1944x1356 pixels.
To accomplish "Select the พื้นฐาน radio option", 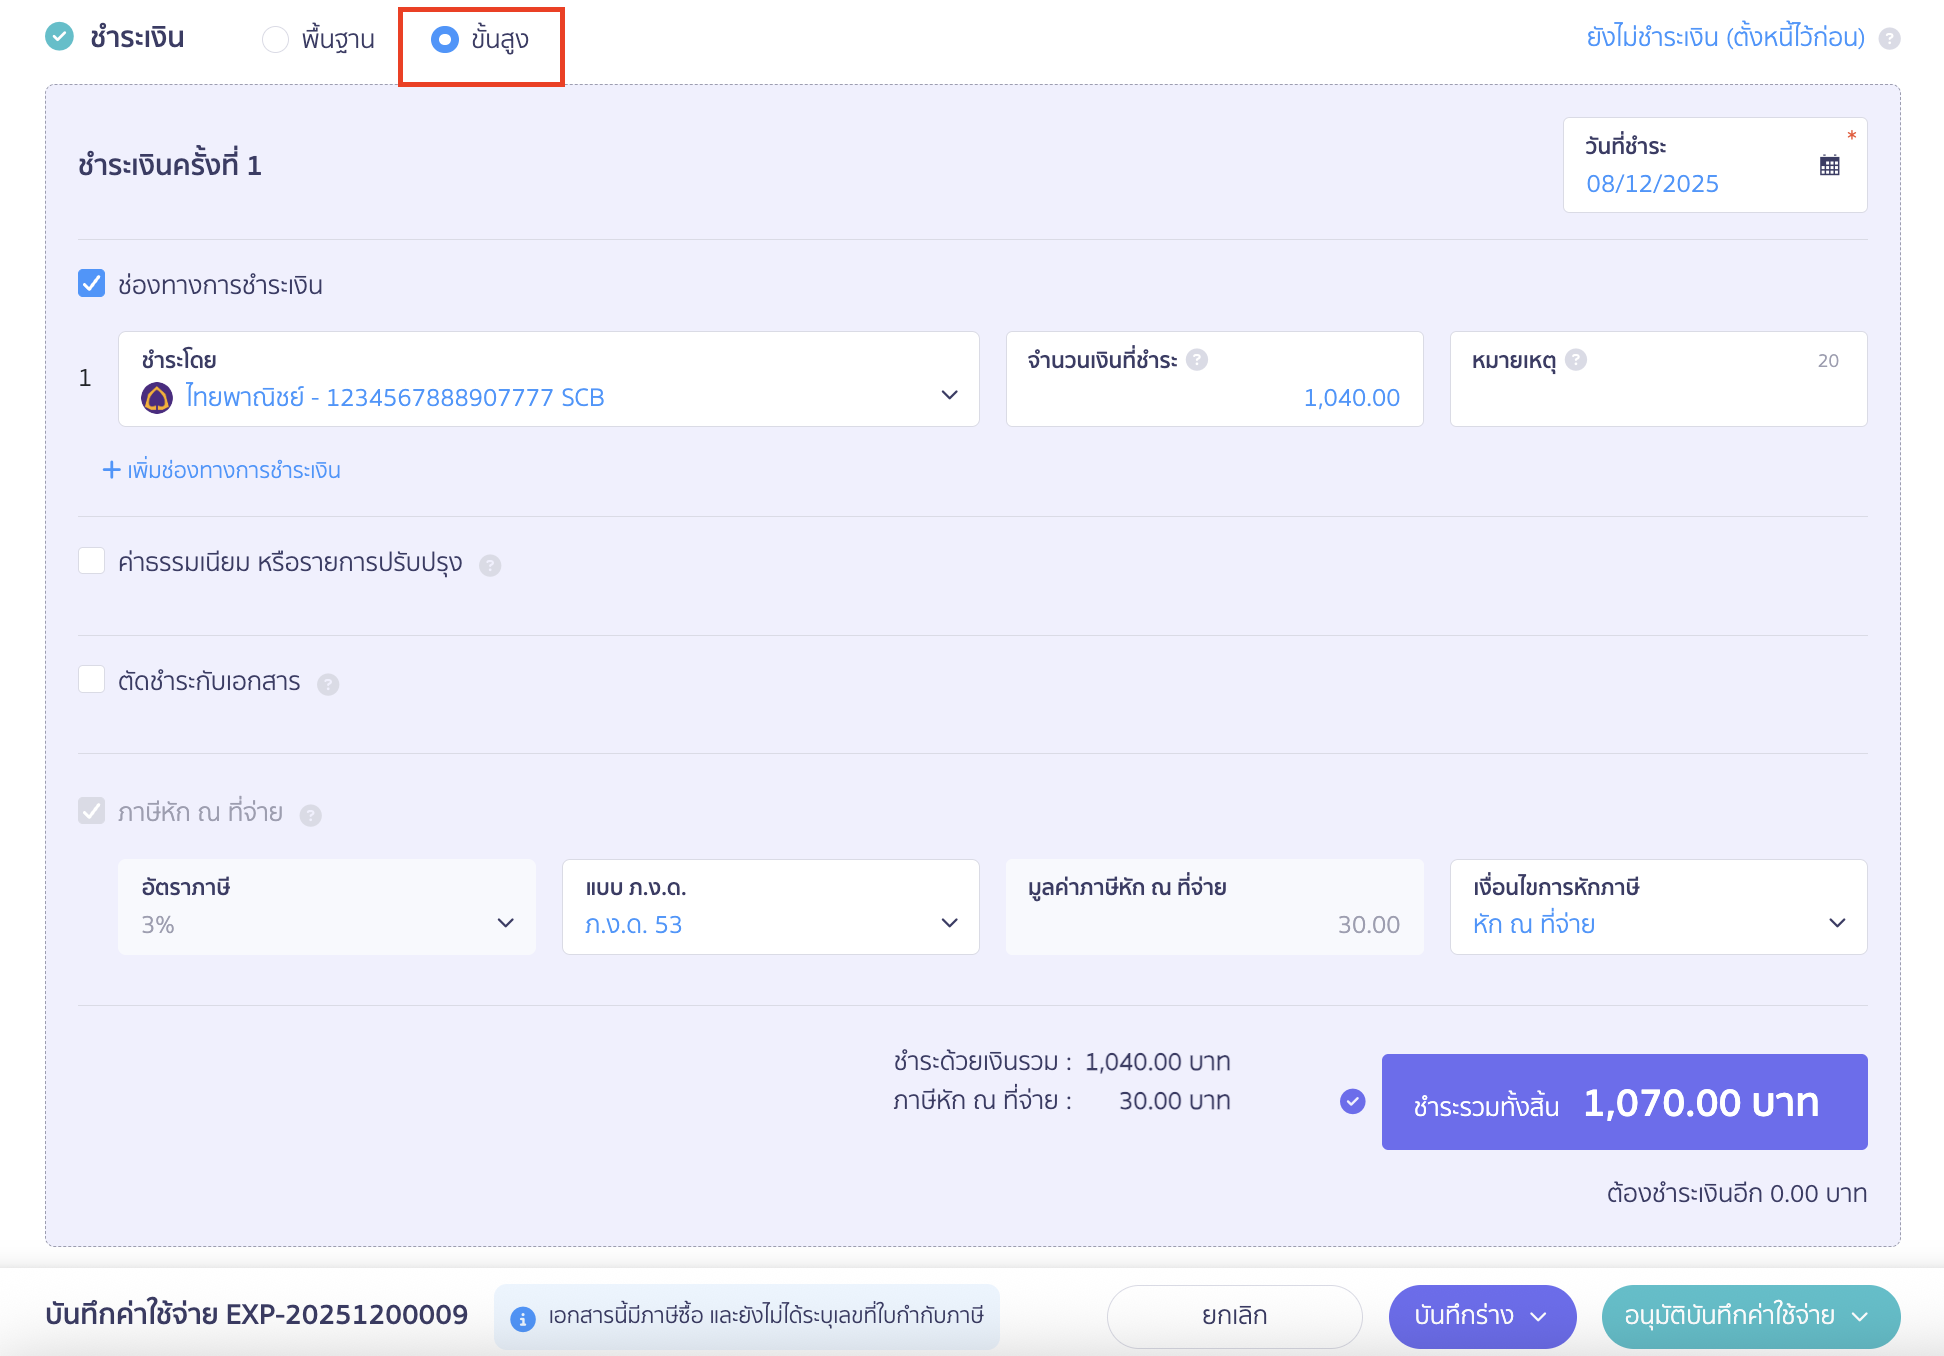I will pyautogui.click(x=275, y=40).
